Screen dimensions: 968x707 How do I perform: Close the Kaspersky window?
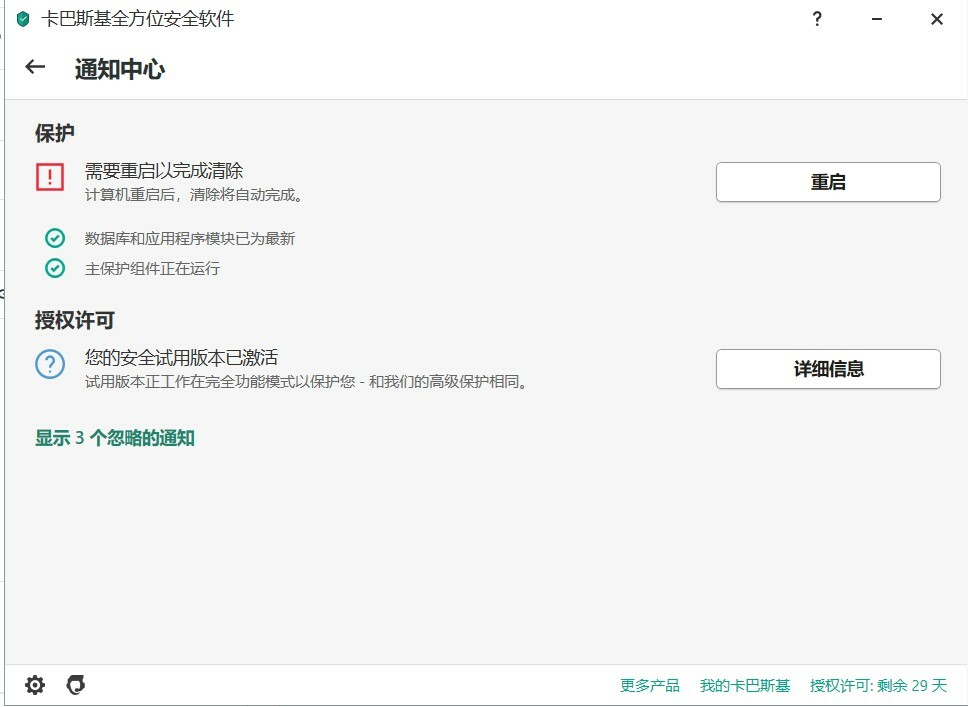coord(937,19)
